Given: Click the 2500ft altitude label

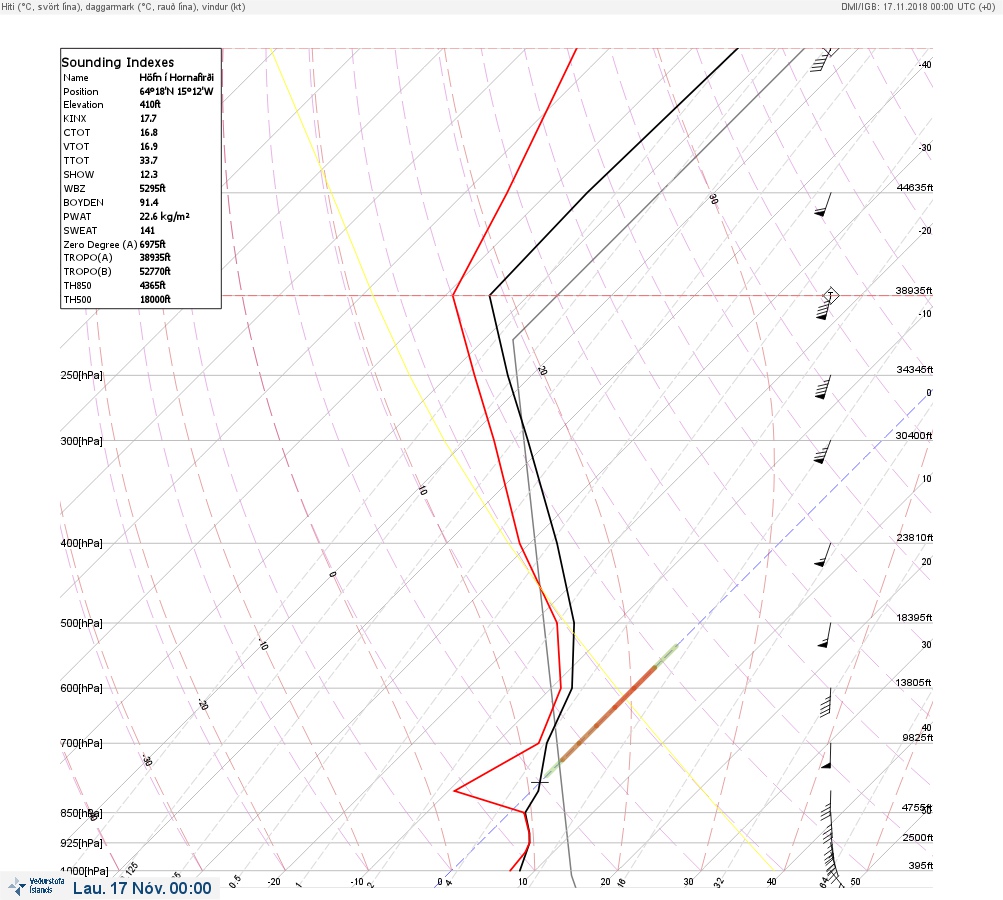Looking at the screenshot, I should point(918,837).
